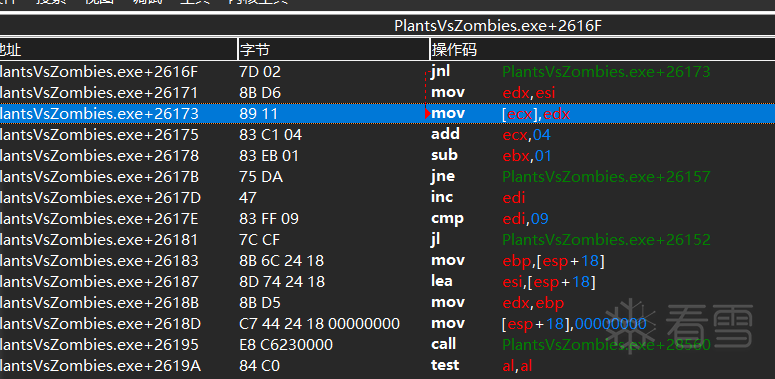Select the sub ebx,01 instruction row

click(388, 156)
